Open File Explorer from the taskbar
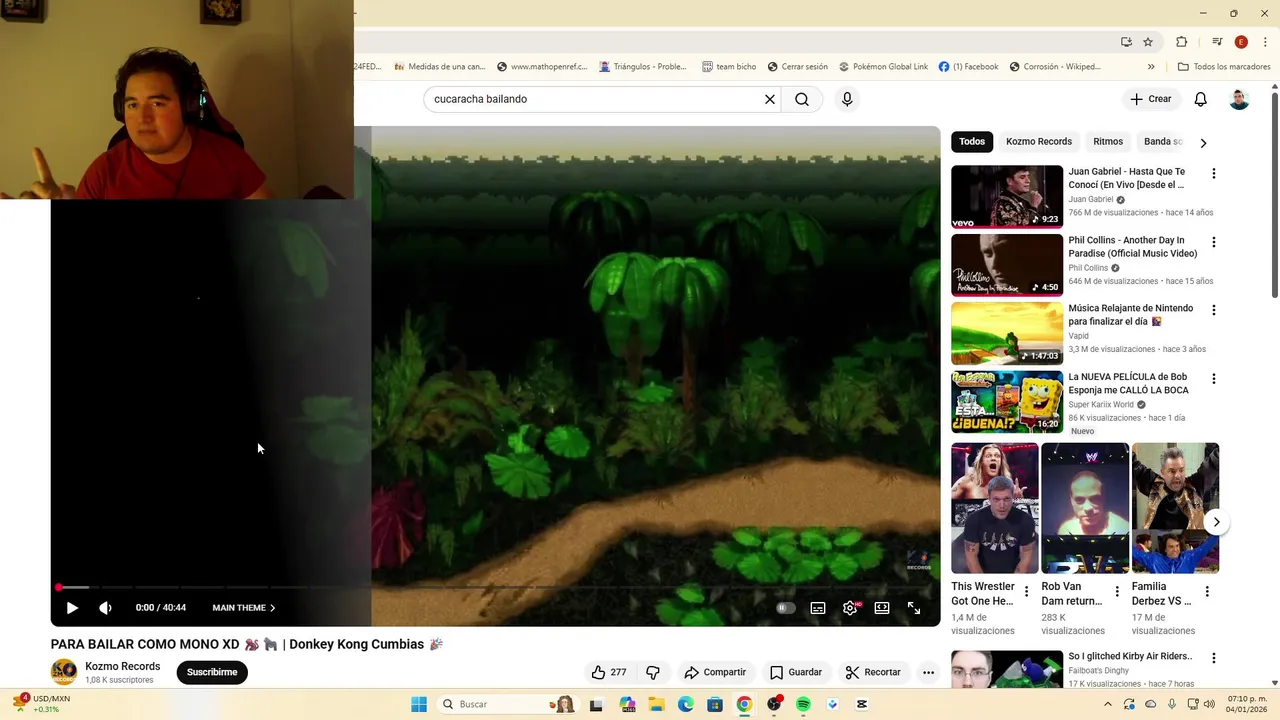 click(656, 704)
